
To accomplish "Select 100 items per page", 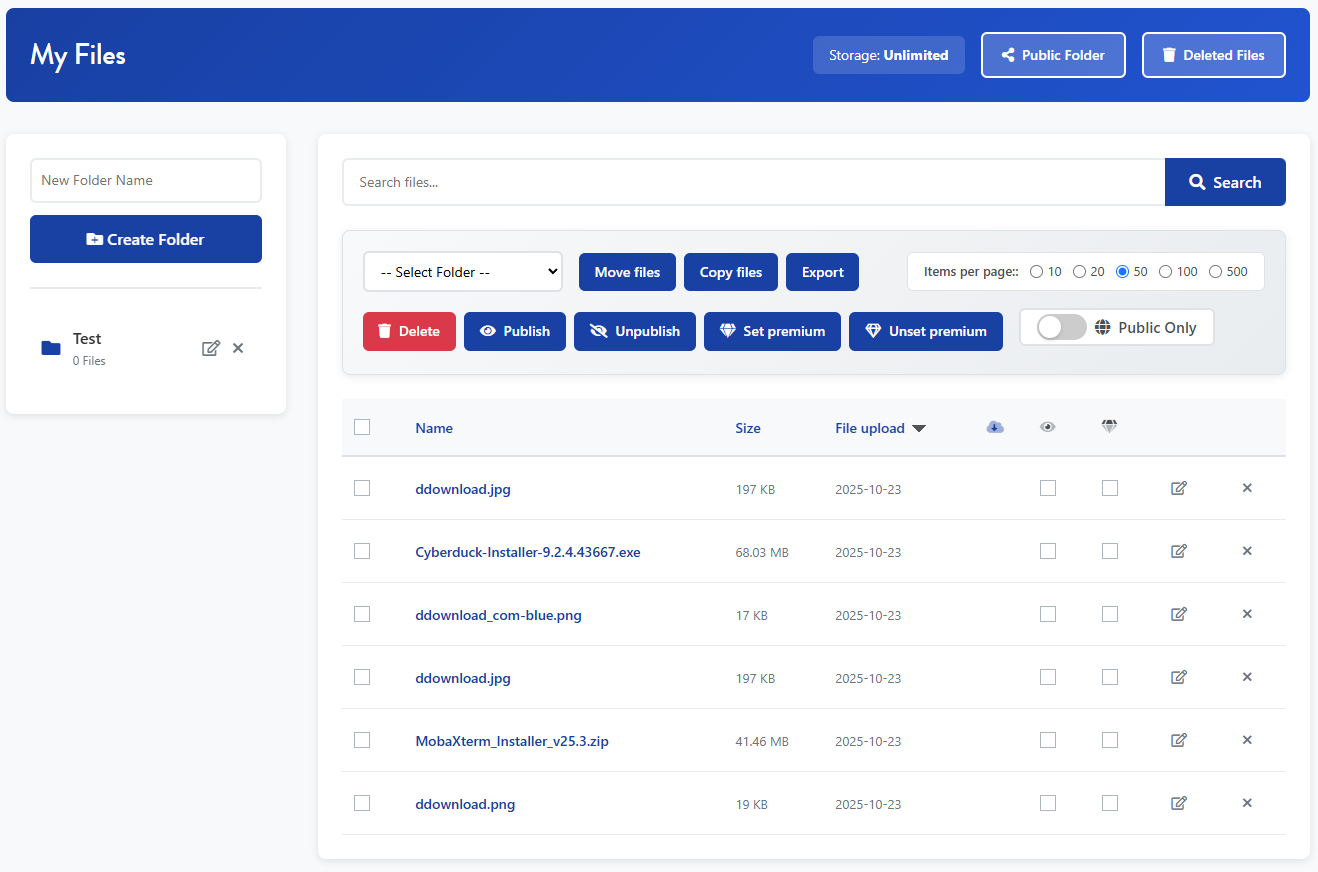I will (x=1165, y=271).
